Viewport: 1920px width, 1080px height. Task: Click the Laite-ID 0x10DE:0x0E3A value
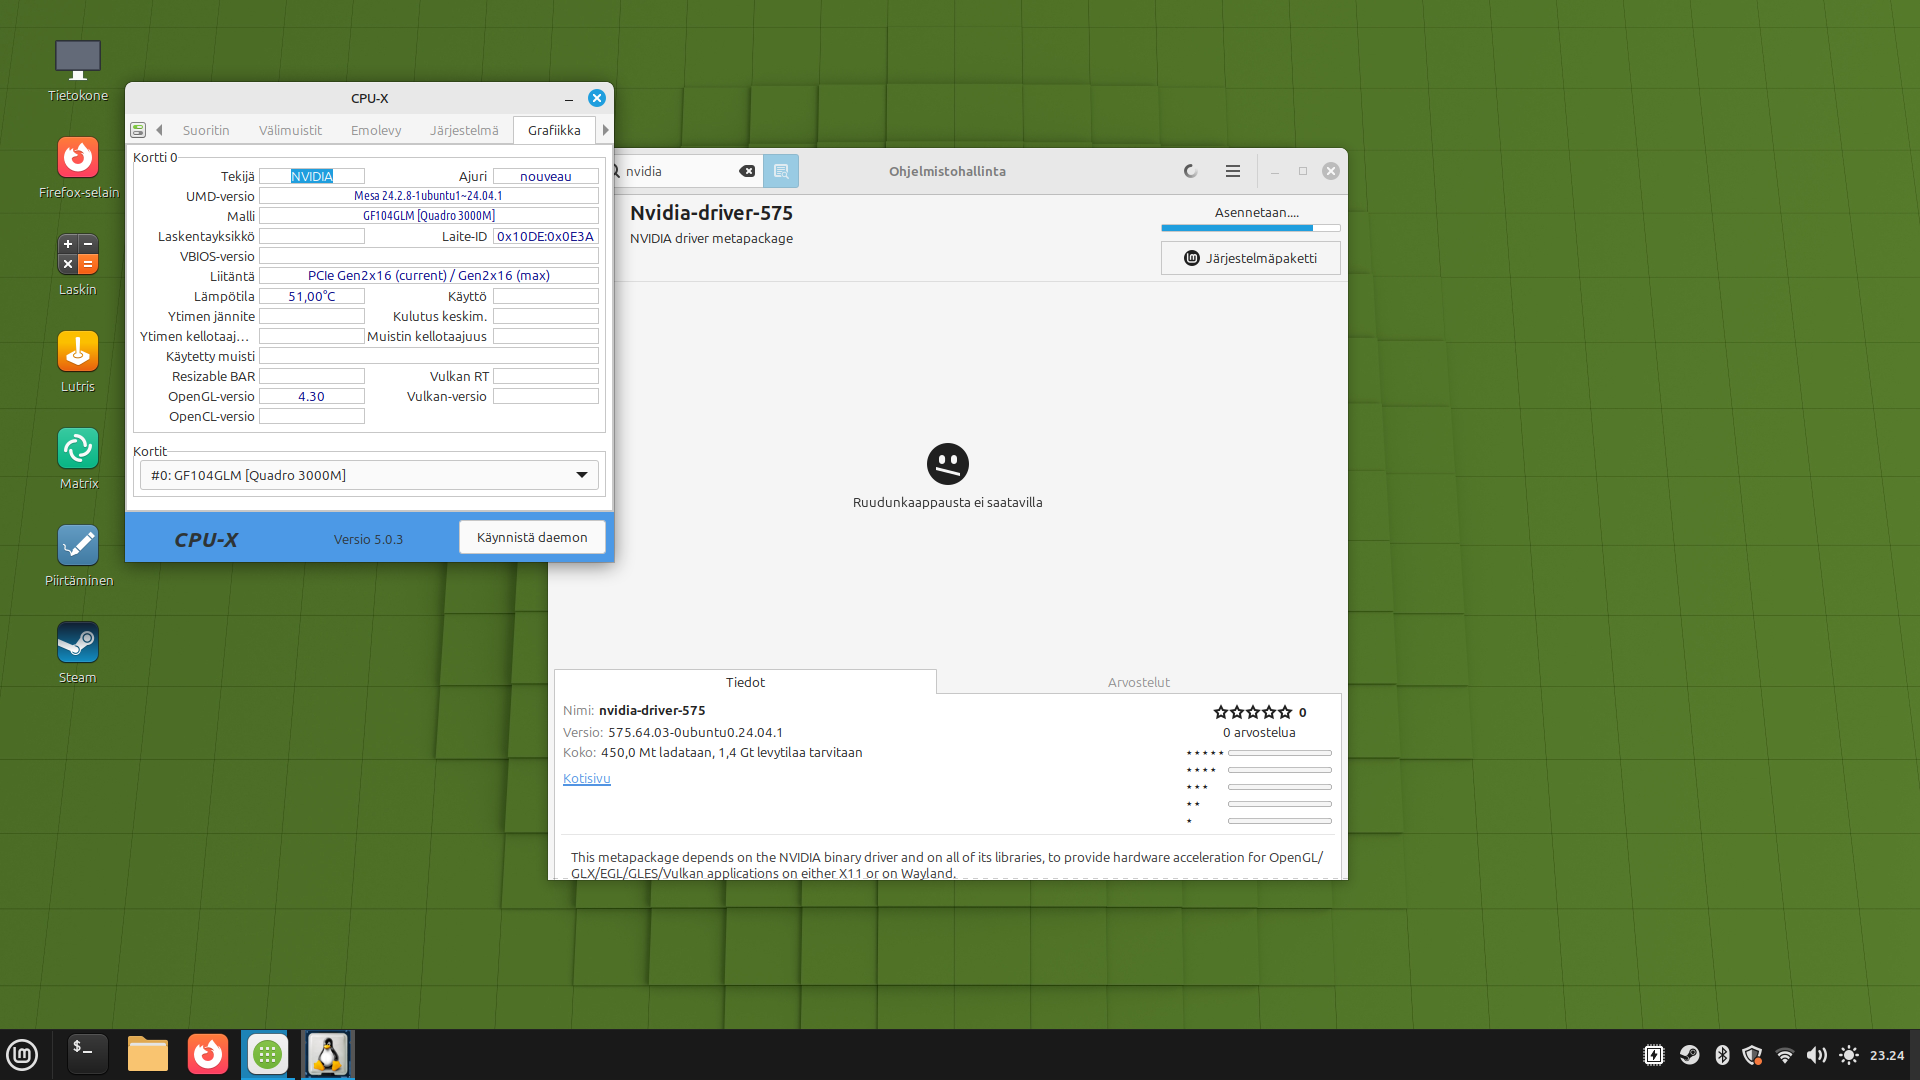(x=546, y=236)
